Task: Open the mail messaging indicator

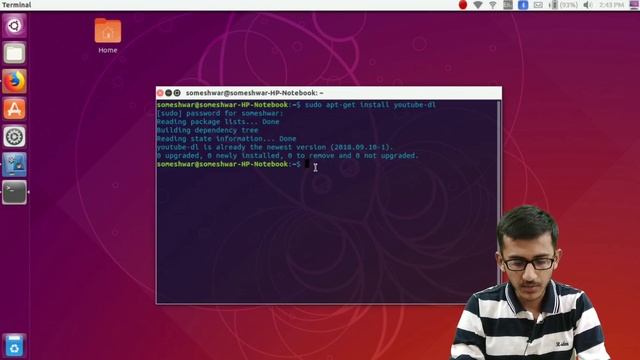Action: 538,5
